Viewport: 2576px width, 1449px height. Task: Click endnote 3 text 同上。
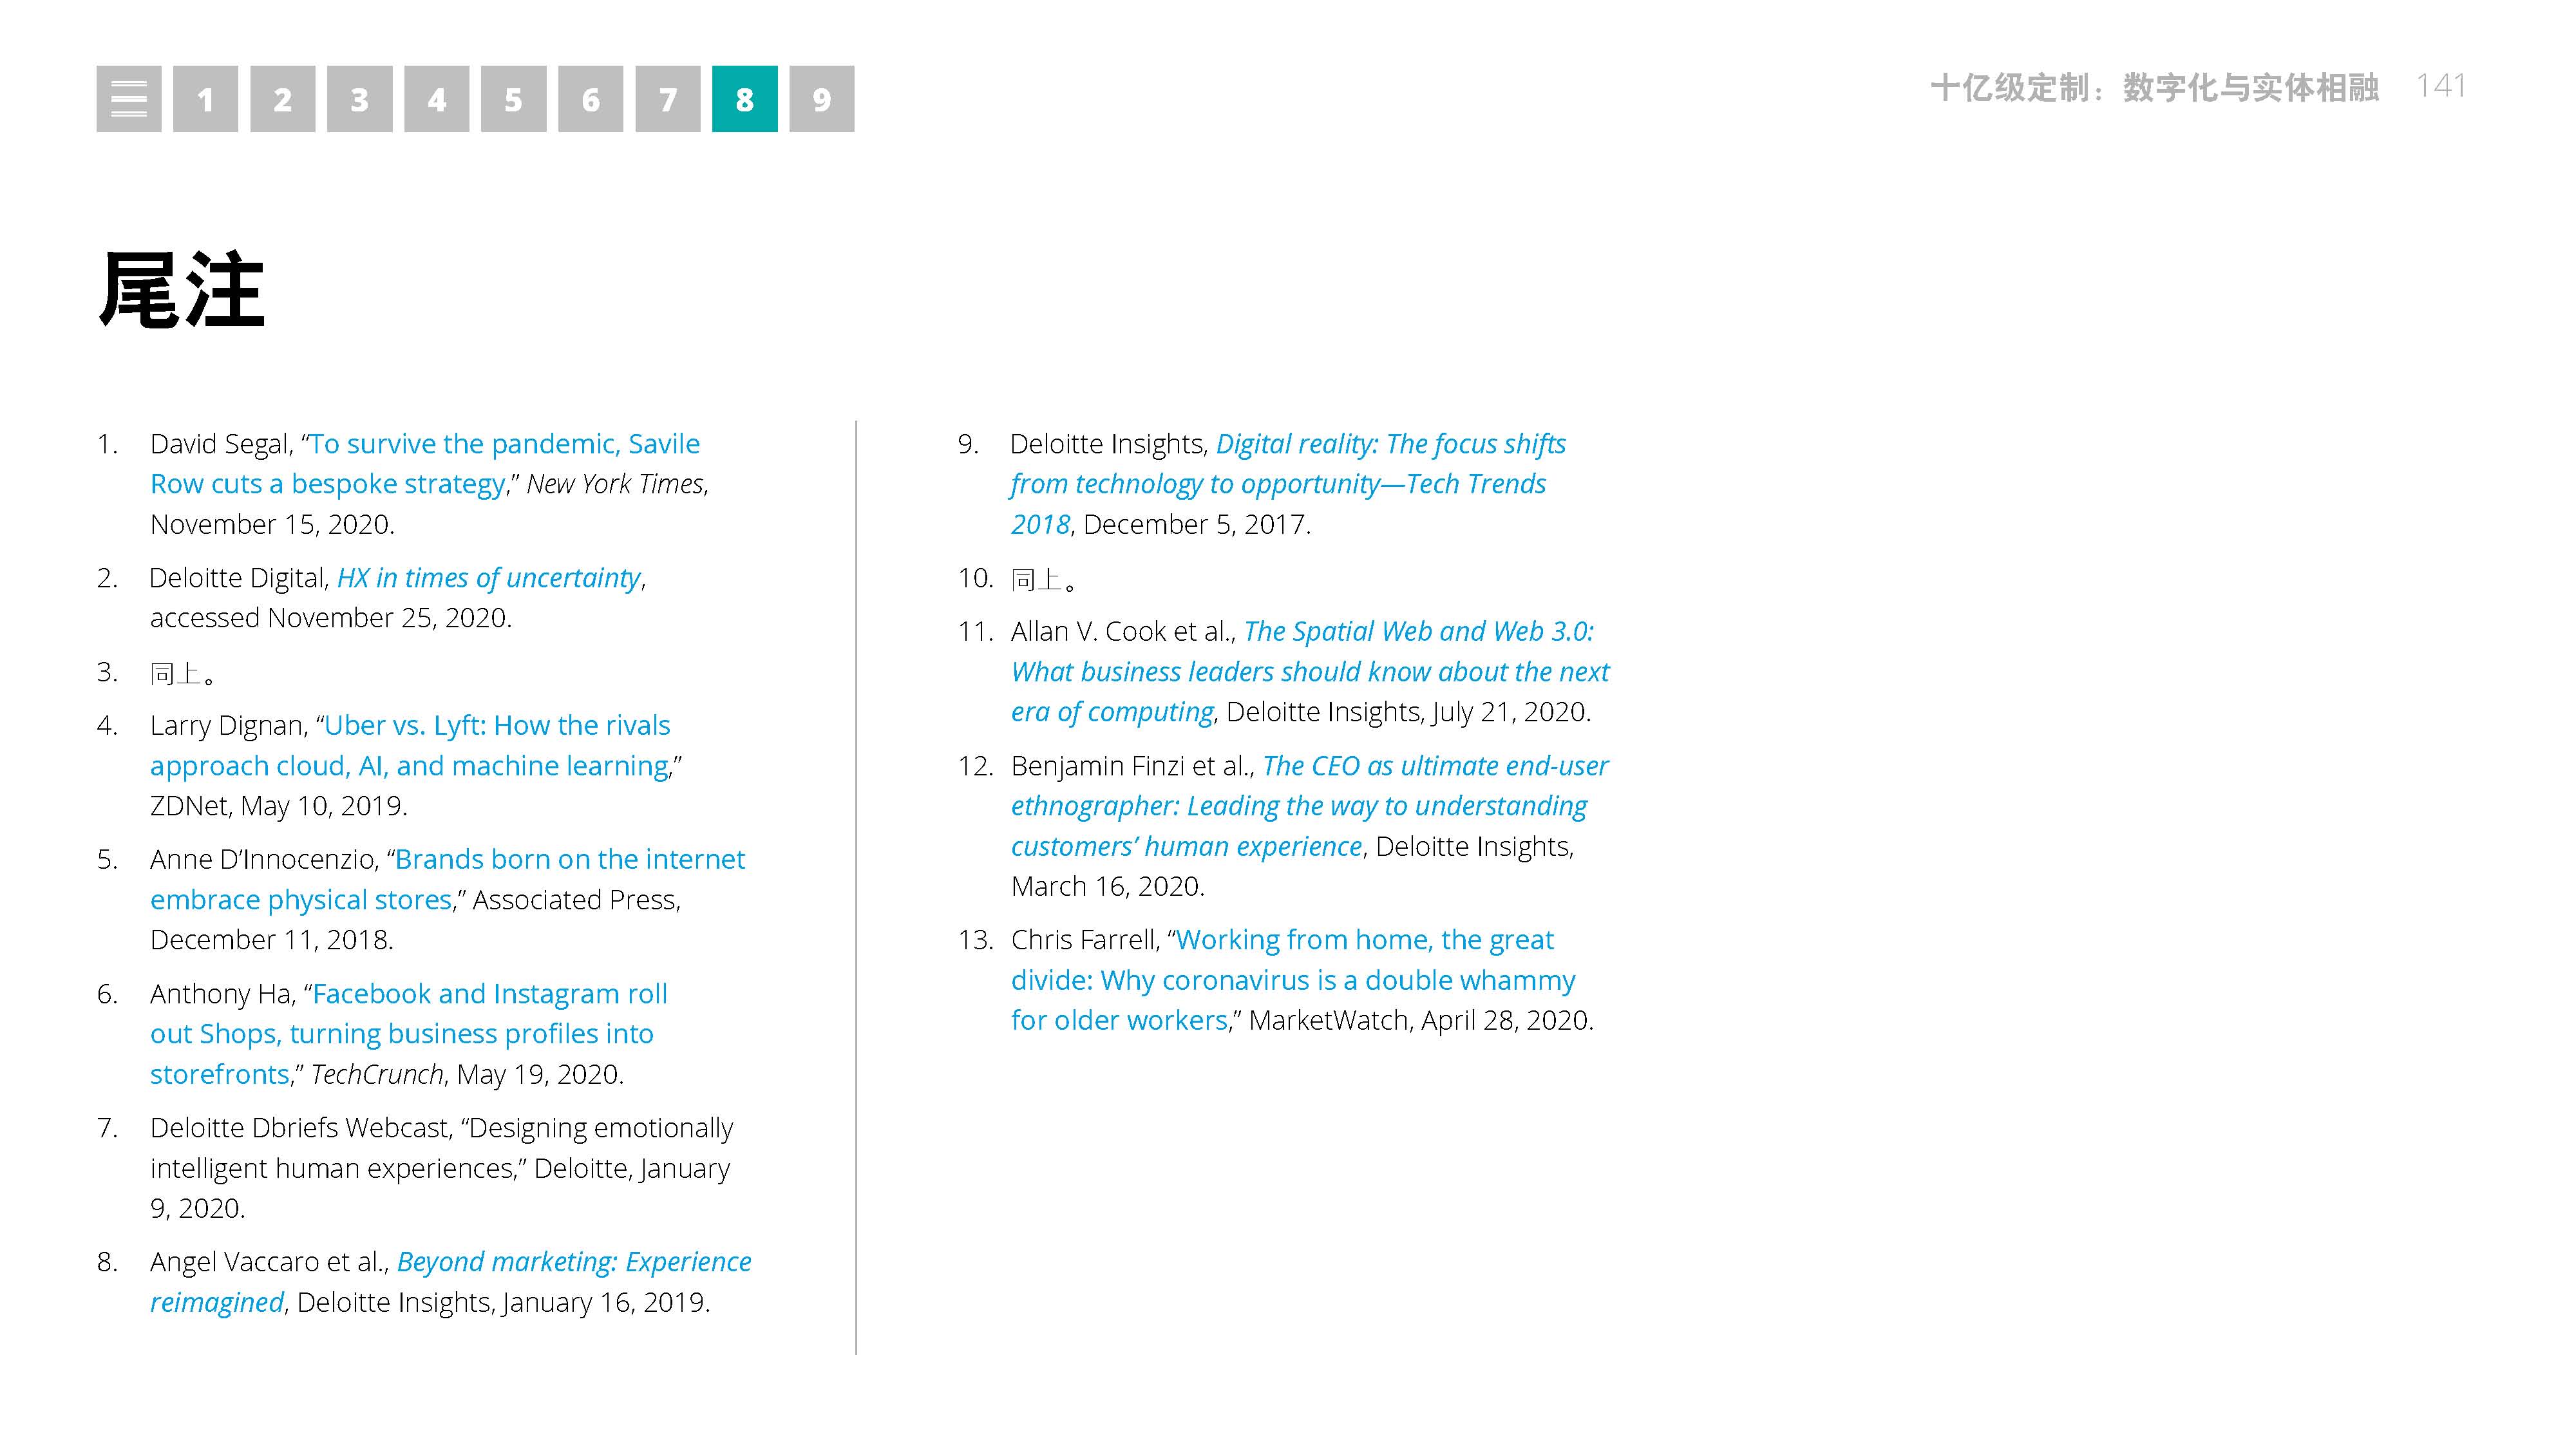click(183, 673)
